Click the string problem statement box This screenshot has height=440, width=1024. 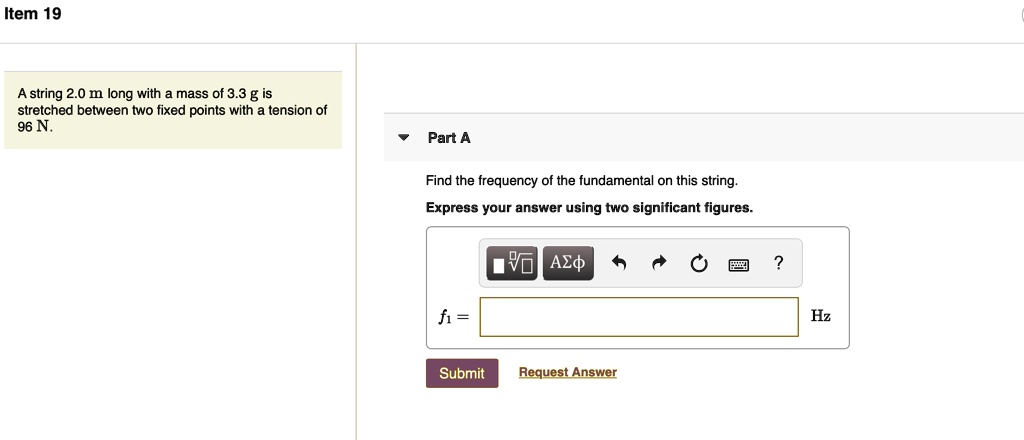point(172,110)
